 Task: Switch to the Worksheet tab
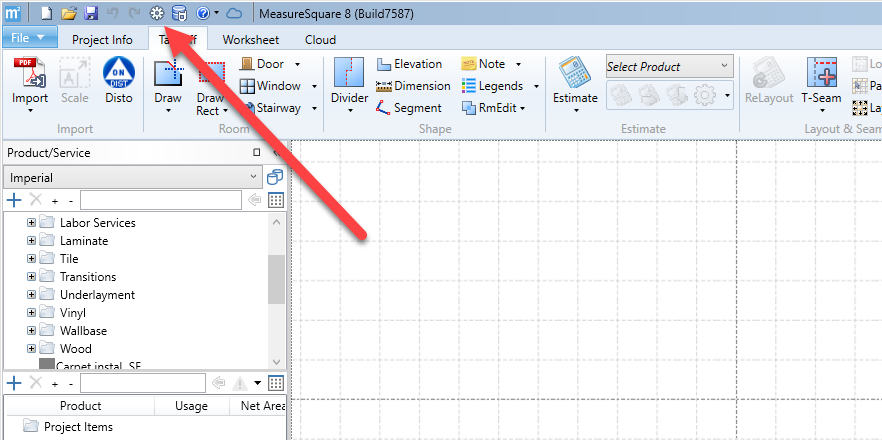(x=250, y=40)
